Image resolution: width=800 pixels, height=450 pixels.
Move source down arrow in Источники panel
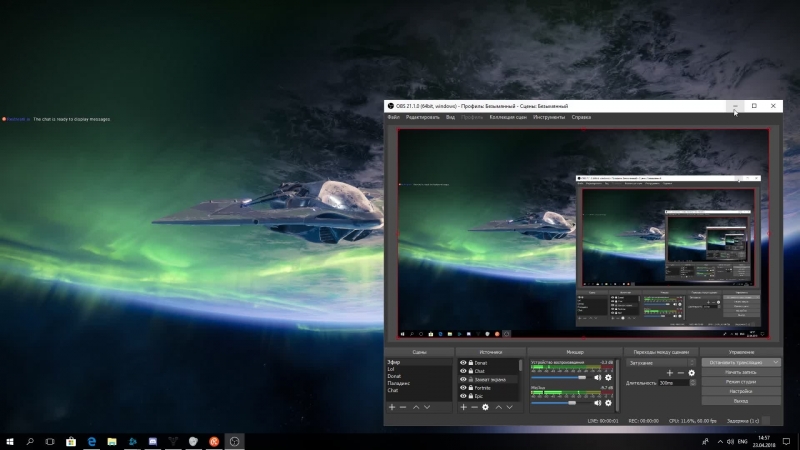point(509,407)
